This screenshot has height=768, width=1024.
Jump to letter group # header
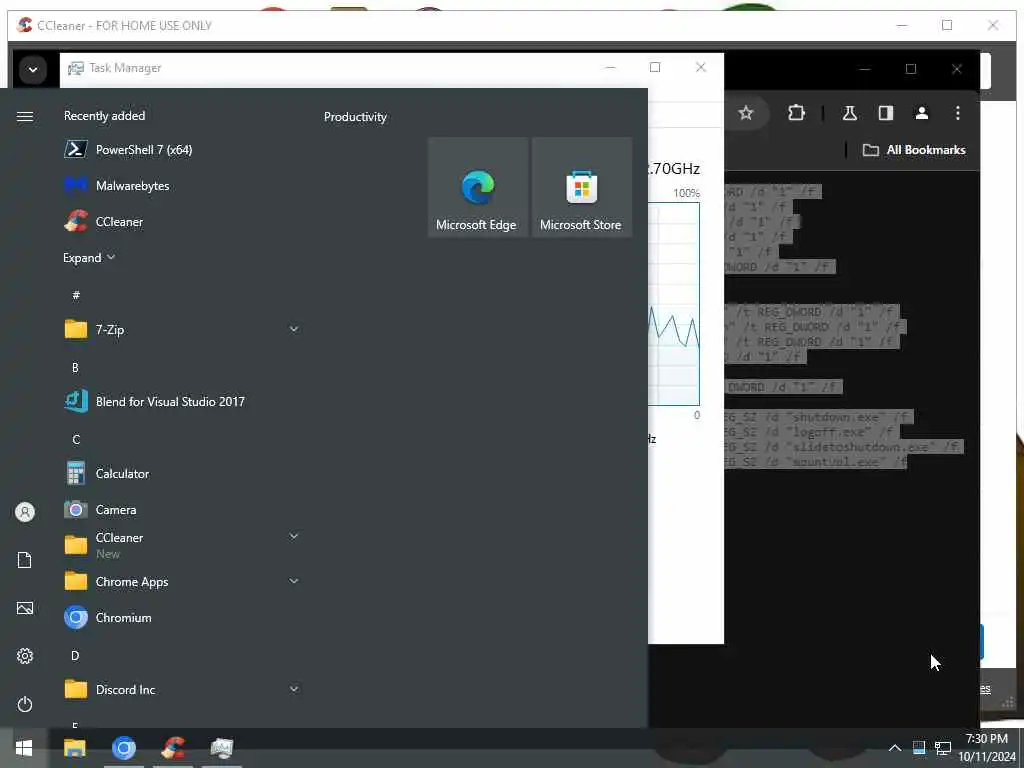pyautogui.click(x=76, y=295)
